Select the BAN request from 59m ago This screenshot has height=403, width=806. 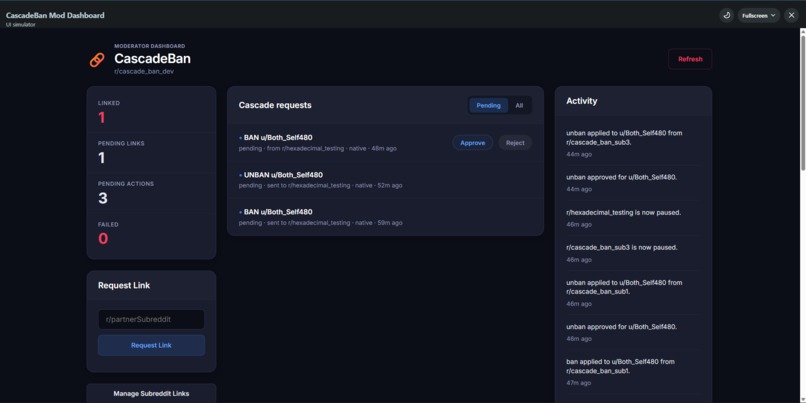click(x=385, y=217)
